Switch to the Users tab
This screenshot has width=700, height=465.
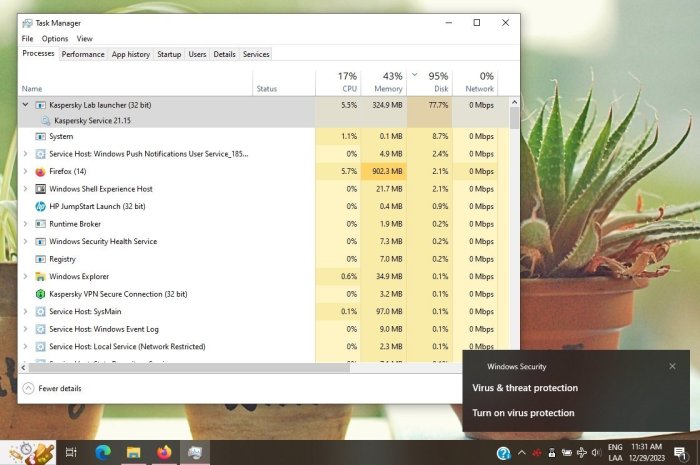coord(197,54)
